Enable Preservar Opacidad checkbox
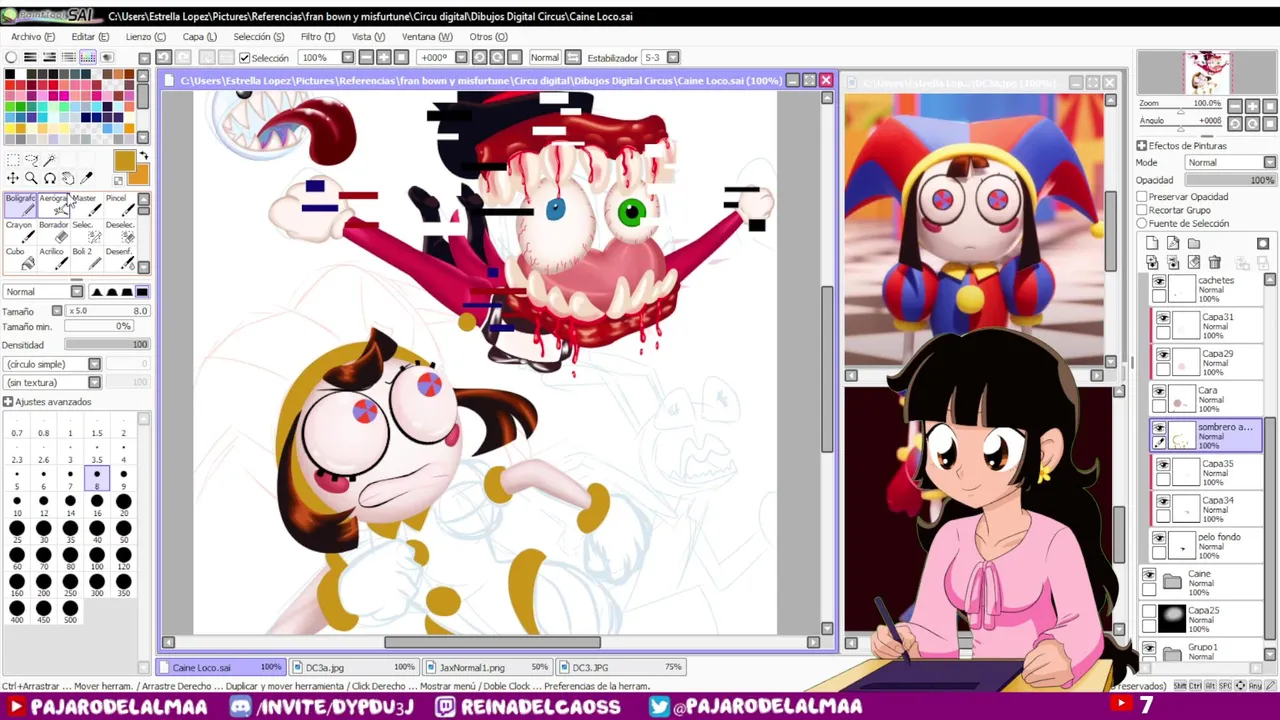 point(1142,197)
